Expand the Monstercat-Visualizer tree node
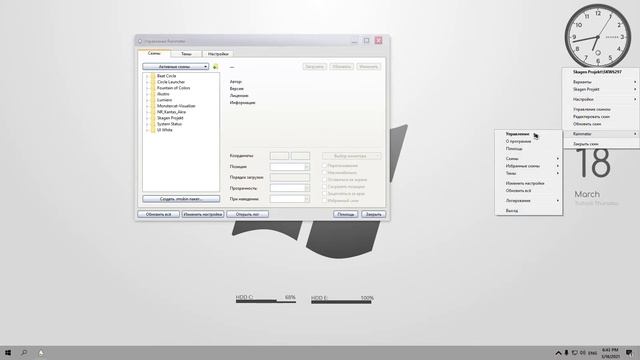Image resolution: width=640 pixels, height=360 pixels. pos(147,106)
